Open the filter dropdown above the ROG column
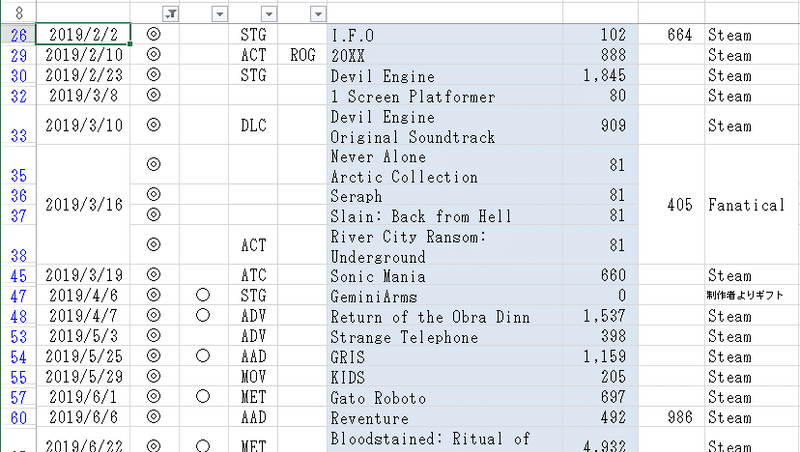800x452 pixels. 318,14
